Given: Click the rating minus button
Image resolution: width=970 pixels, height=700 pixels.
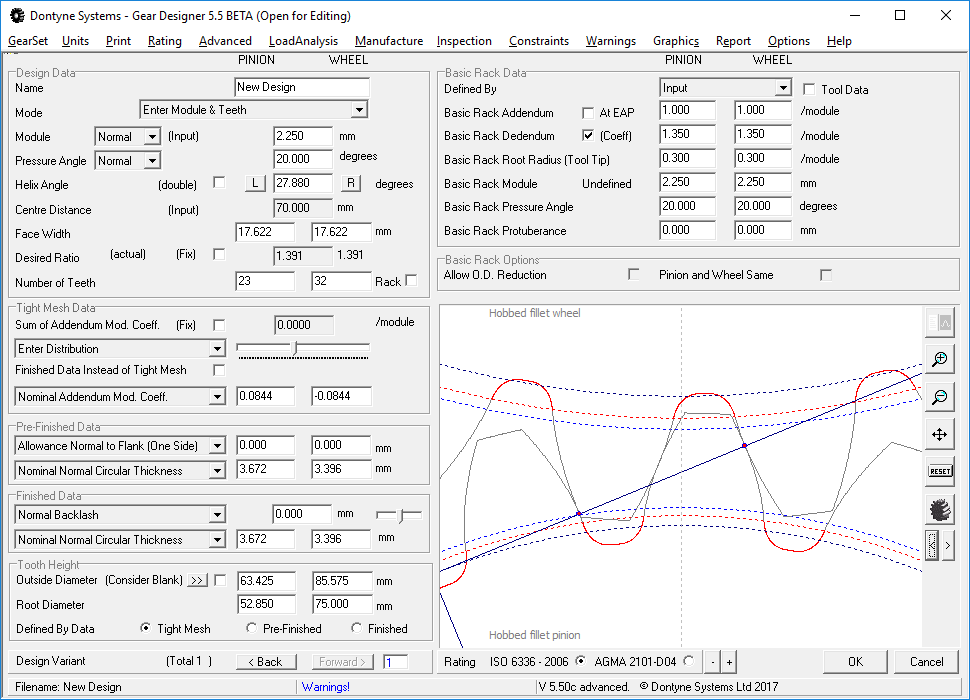Looking at the screenshot, I should click(713, 662).
